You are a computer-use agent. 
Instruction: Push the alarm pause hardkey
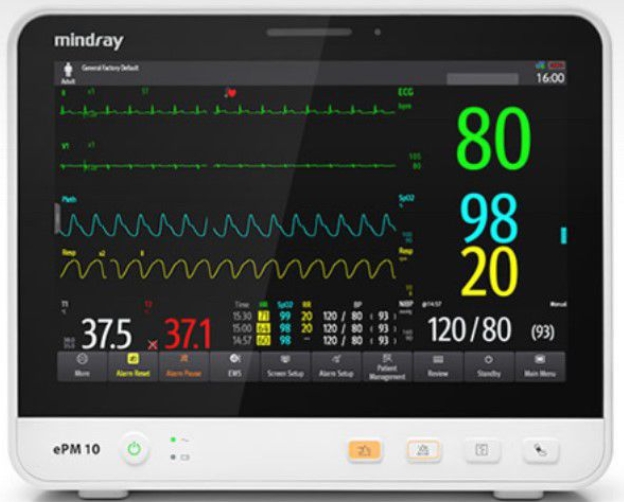pyautogui.click(x=423, y=451)
